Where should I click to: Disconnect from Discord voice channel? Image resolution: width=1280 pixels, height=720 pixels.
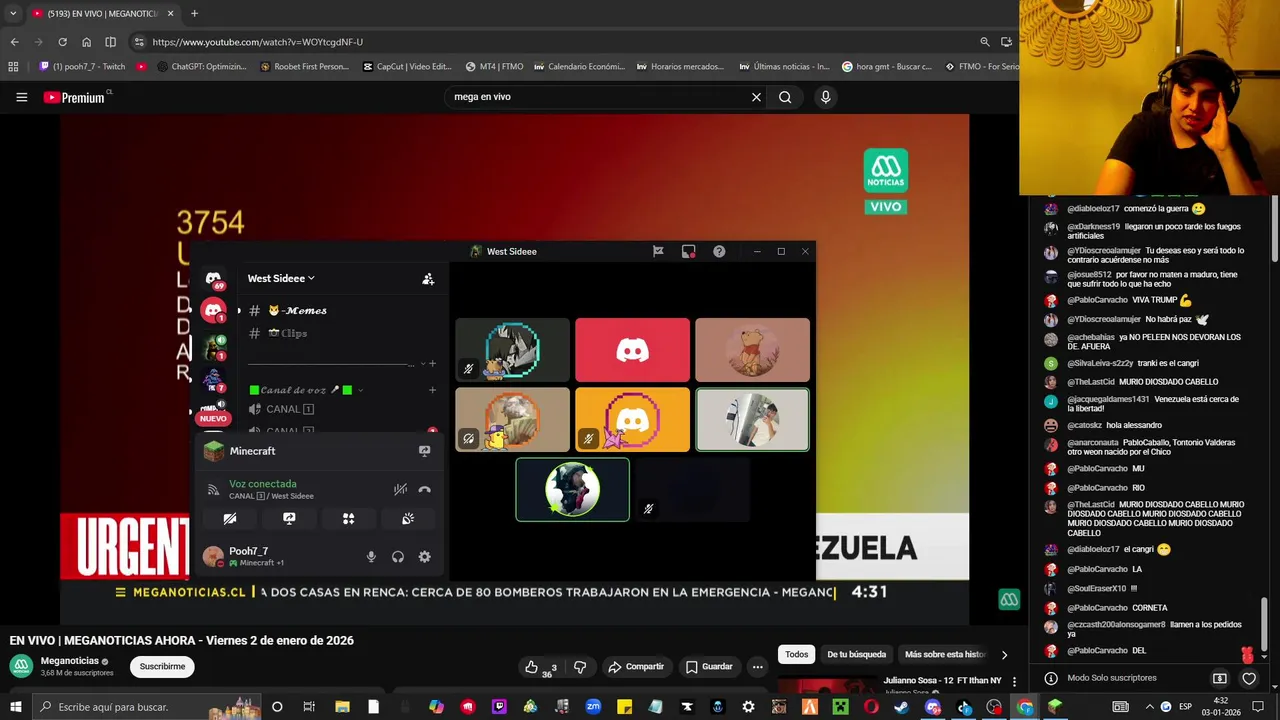424,489
